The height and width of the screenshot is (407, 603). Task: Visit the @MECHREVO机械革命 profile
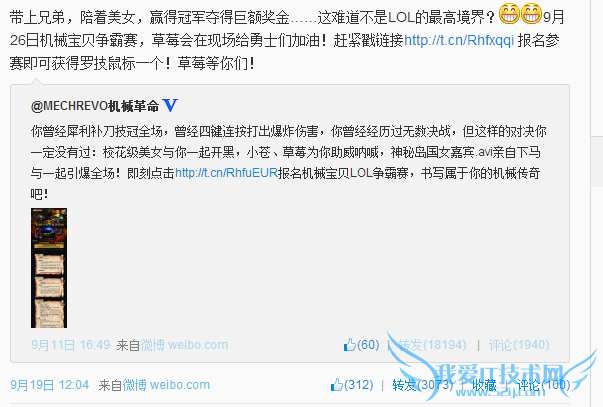point(95,106)
